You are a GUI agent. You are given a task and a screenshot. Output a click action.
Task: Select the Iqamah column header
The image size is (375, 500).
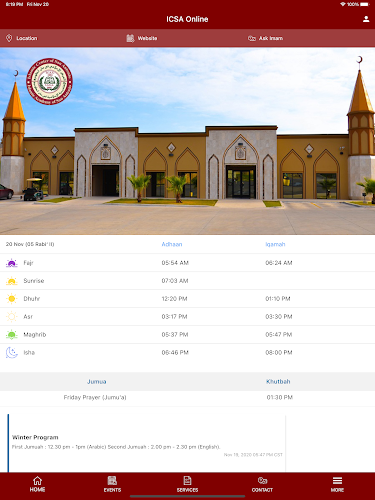[x=275, y=244]
